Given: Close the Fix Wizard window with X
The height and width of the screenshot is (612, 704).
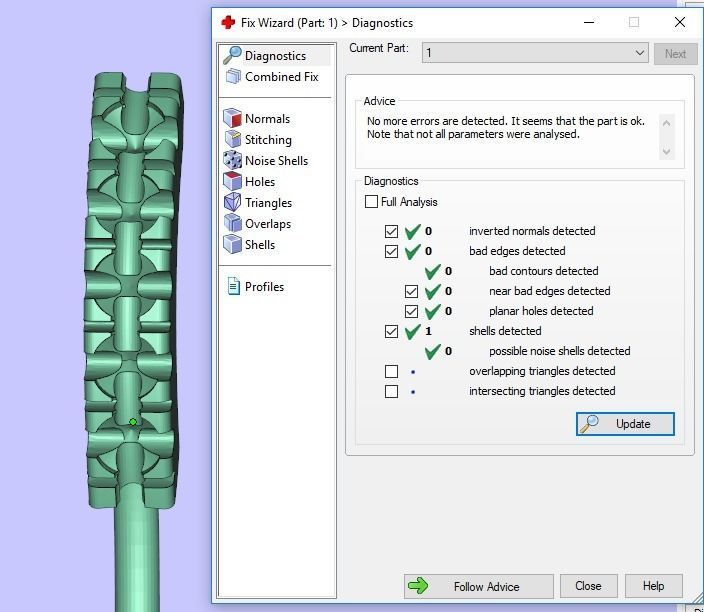Looking at the screenshot, I should [680, 22].
